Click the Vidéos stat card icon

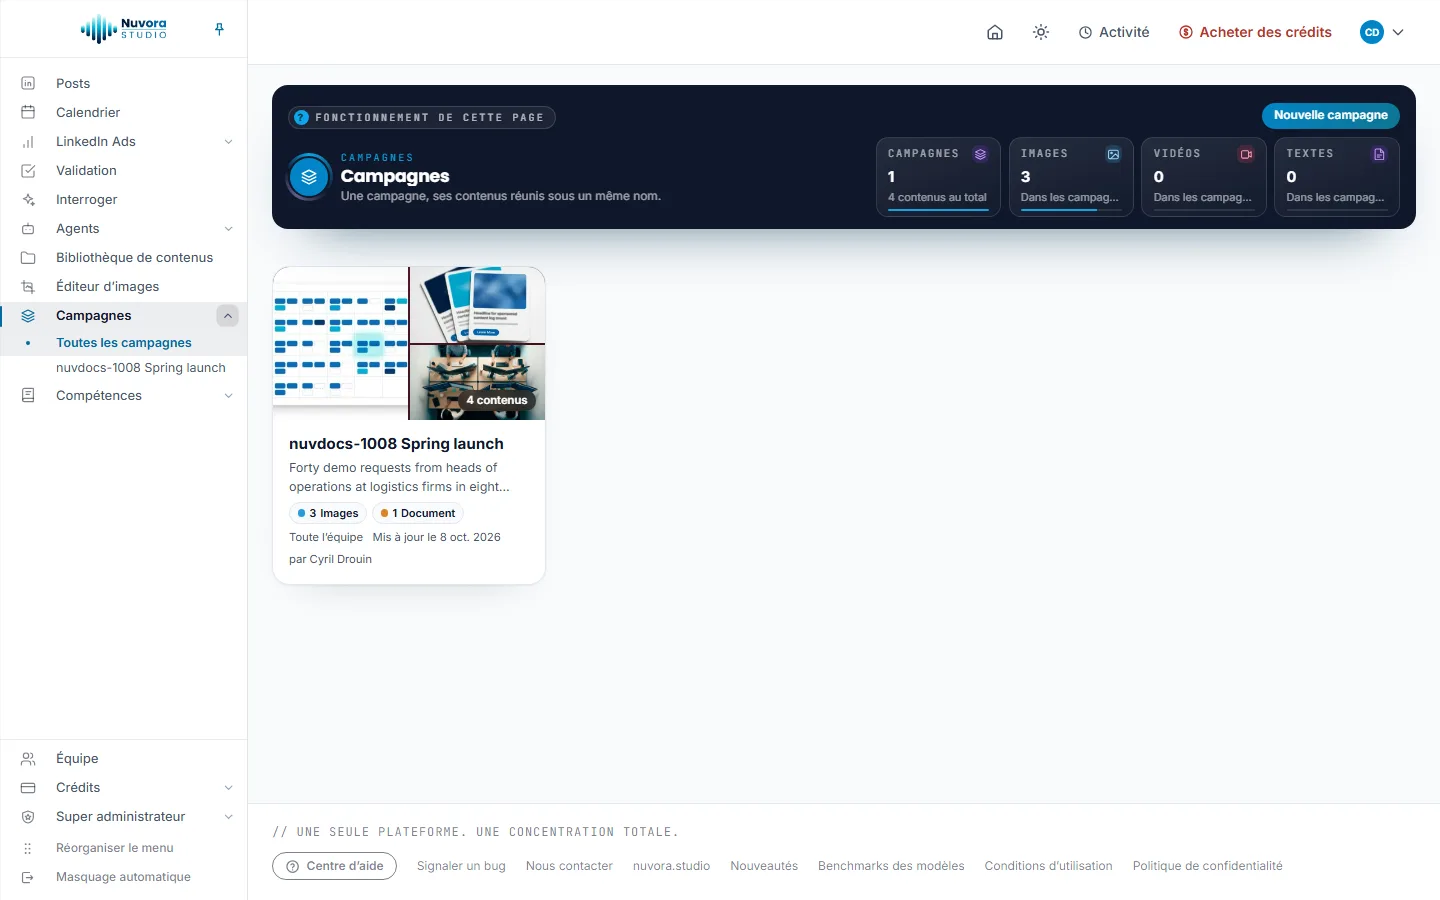[x=1246, y=154]
